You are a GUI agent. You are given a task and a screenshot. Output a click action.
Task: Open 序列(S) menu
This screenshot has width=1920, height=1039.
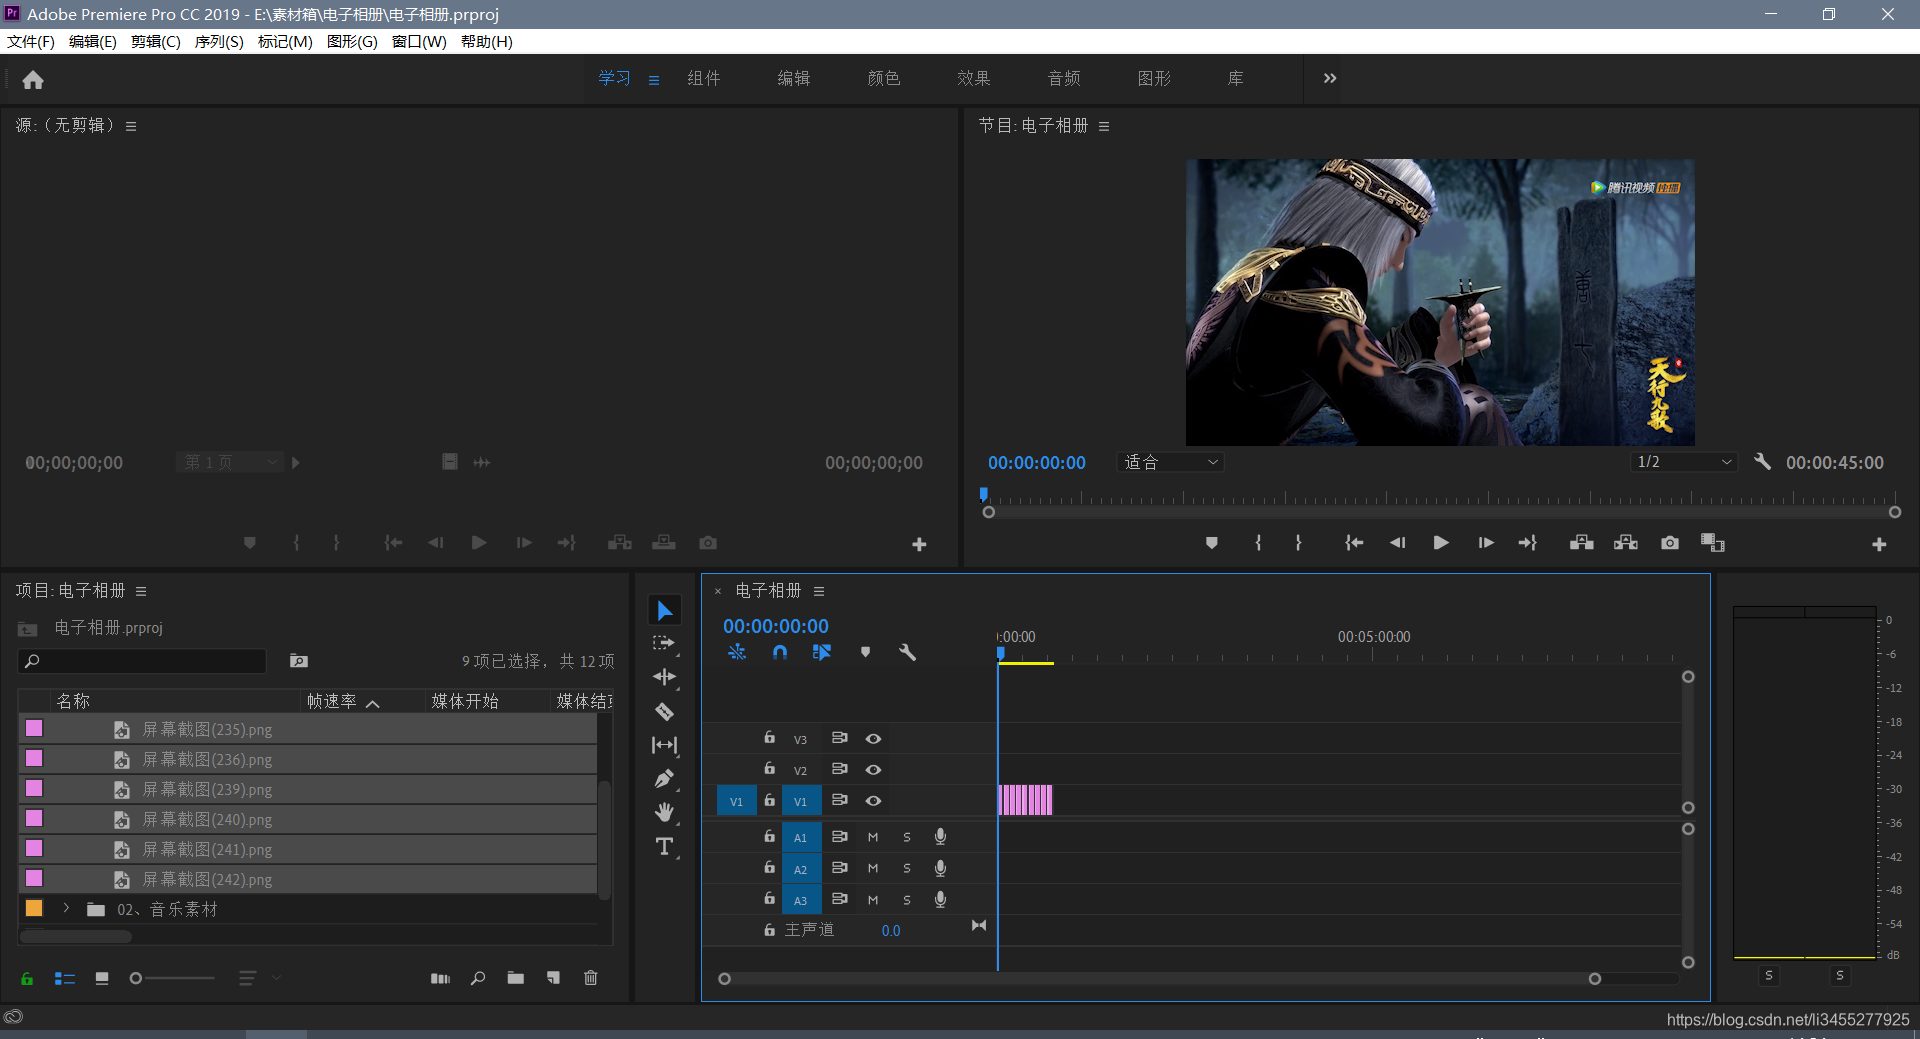click(219, 42)
